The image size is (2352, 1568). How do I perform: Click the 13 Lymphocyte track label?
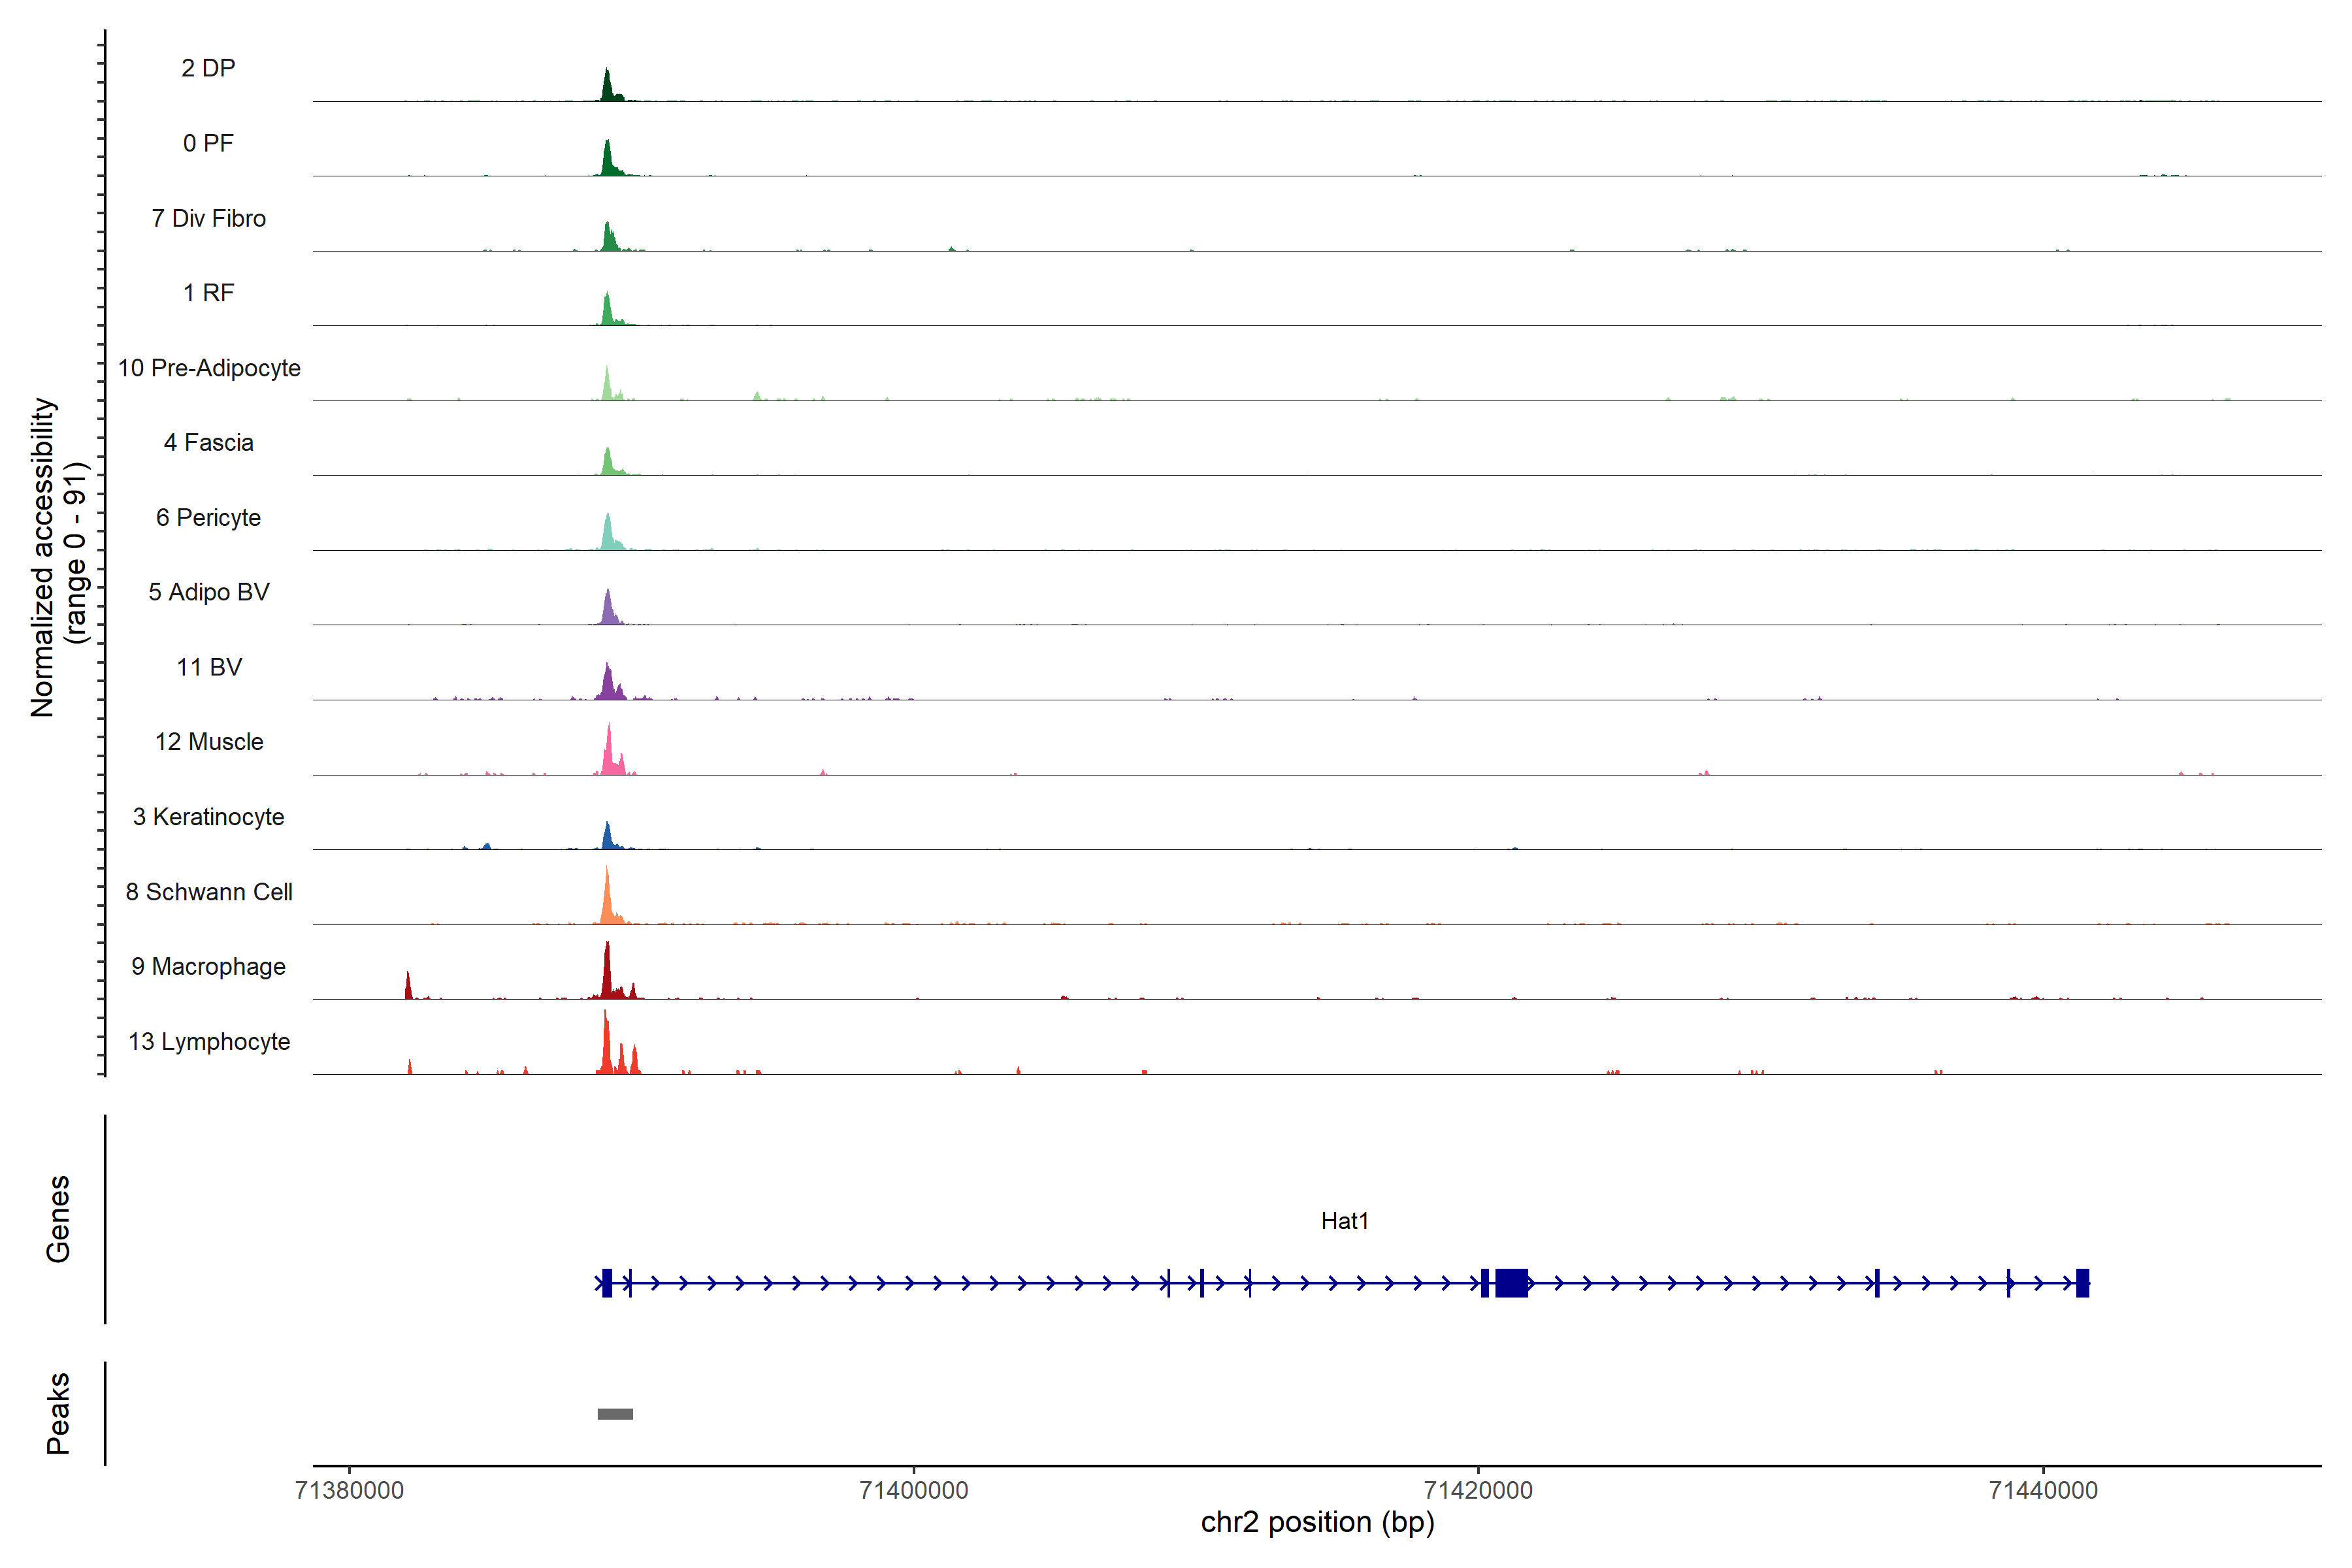tap(209, 1042)
